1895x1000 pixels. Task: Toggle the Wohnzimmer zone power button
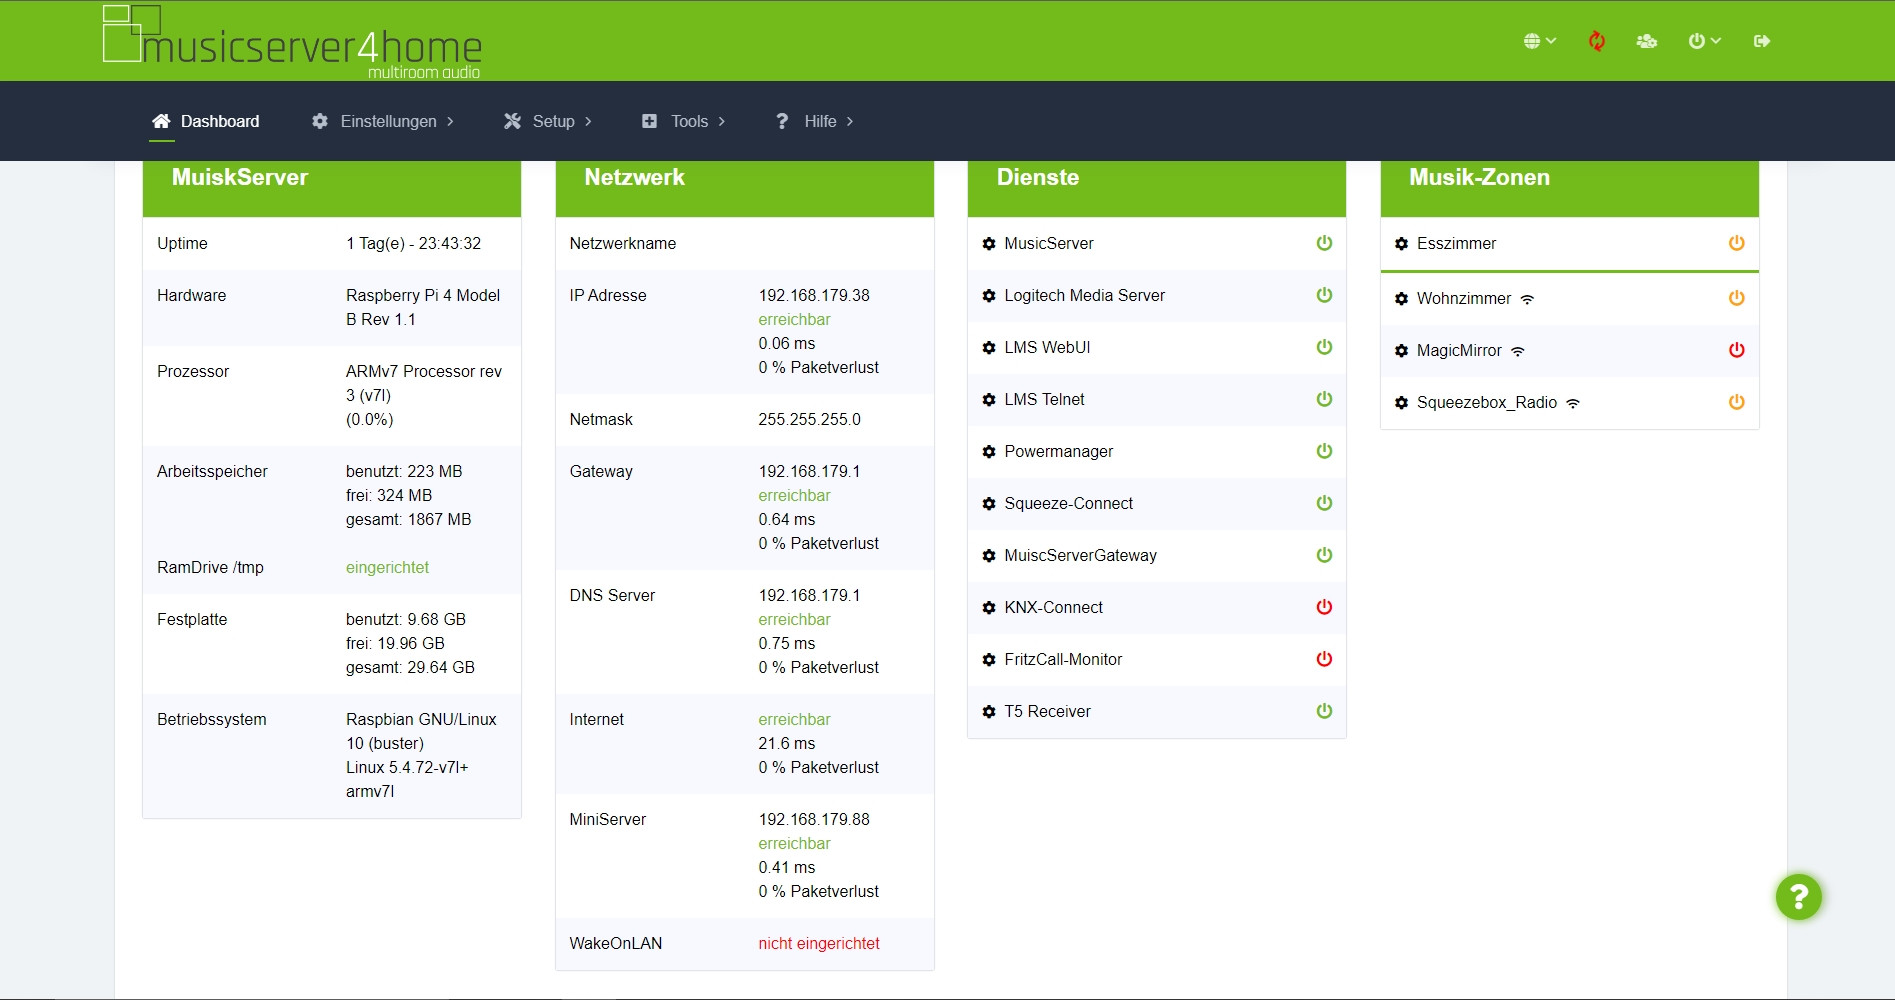tap(1737, 298)
